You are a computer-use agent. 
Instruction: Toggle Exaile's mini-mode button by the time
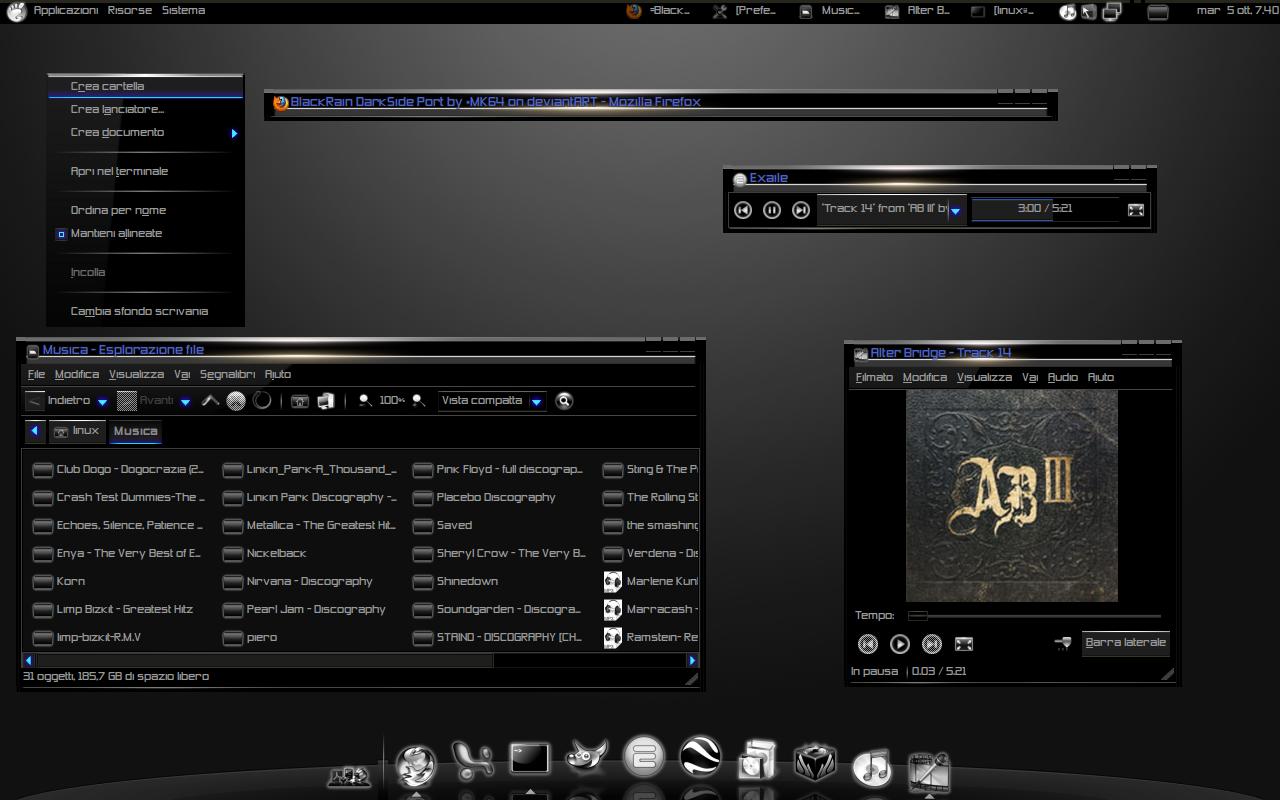tap(1136, 210)
